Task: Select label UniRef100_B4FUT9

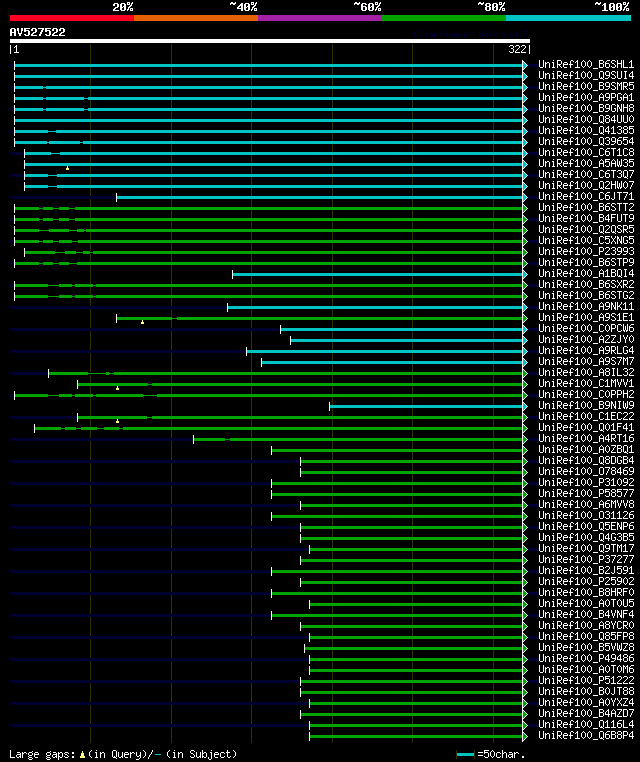Action: point(586,218)
